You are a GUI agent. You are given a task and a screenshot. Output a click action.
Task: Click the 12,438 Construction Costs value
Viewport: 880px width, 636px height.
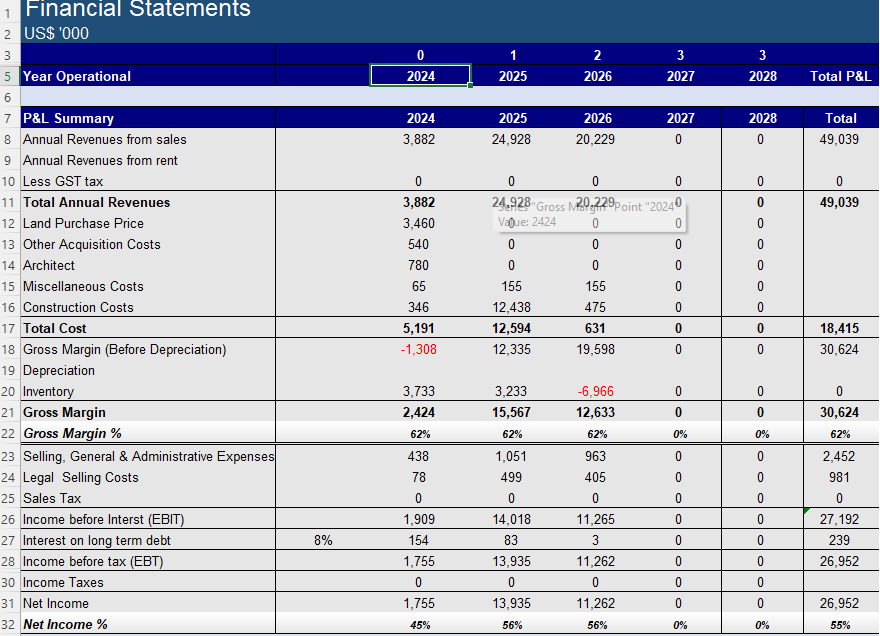pos(511,308)
